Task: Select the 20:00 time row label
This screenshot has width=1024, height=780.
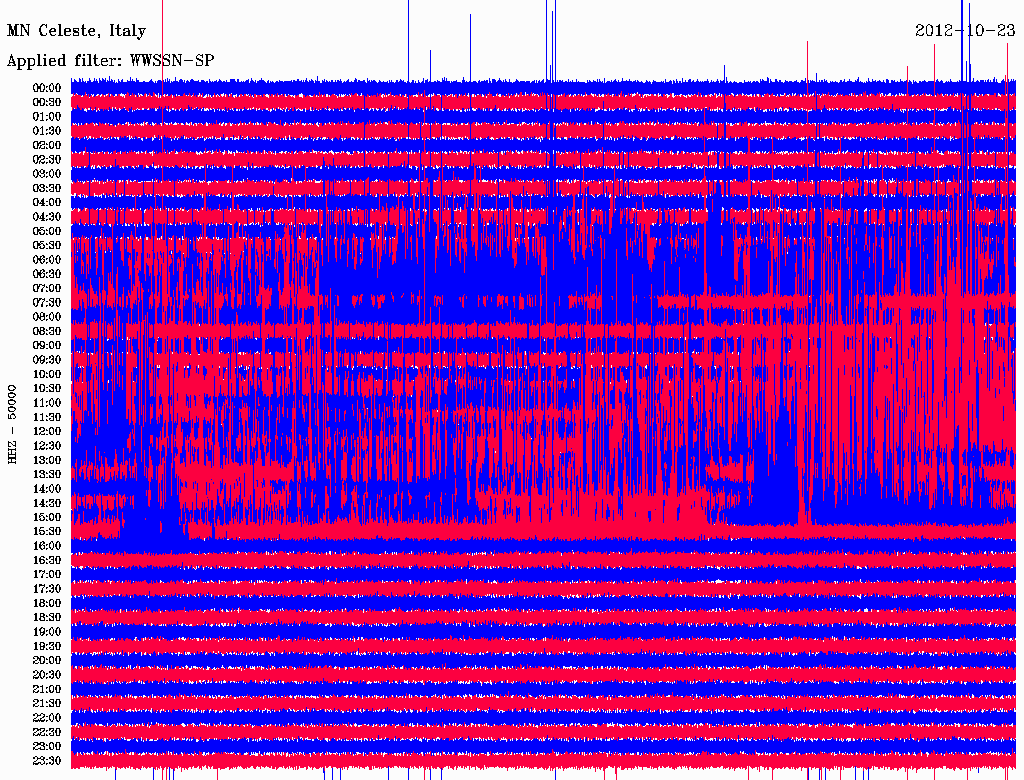Action: (x=47, y=661)
